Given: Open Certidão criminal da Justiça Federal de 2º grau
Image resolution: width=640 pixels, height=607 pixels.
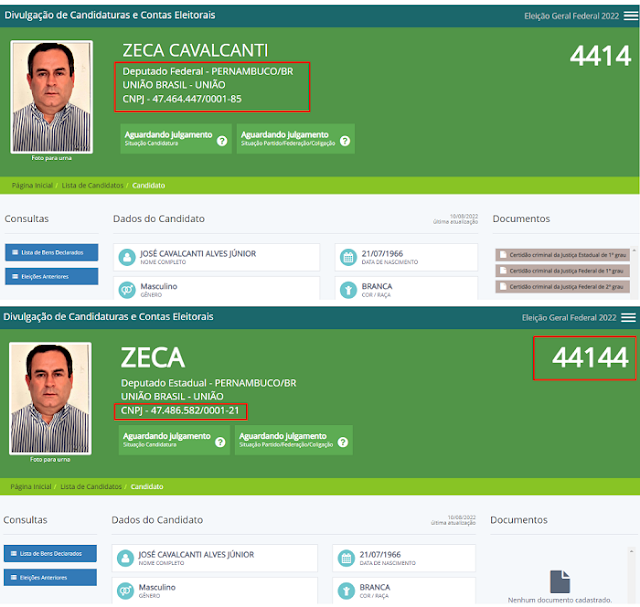Looking at the screenshot, I should [562, 287].
